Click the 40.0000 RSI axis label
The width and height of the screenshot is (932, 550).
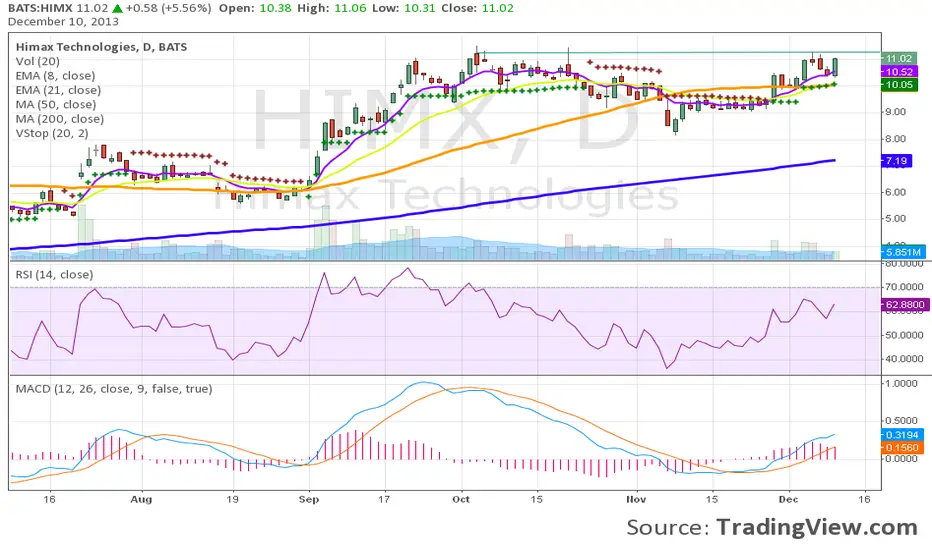coord(904,359)
